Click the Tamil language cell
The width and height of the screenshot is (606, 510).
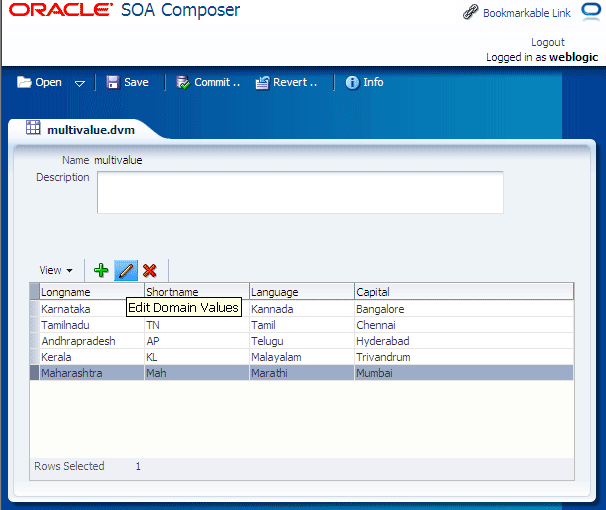(x=302, y=325)
